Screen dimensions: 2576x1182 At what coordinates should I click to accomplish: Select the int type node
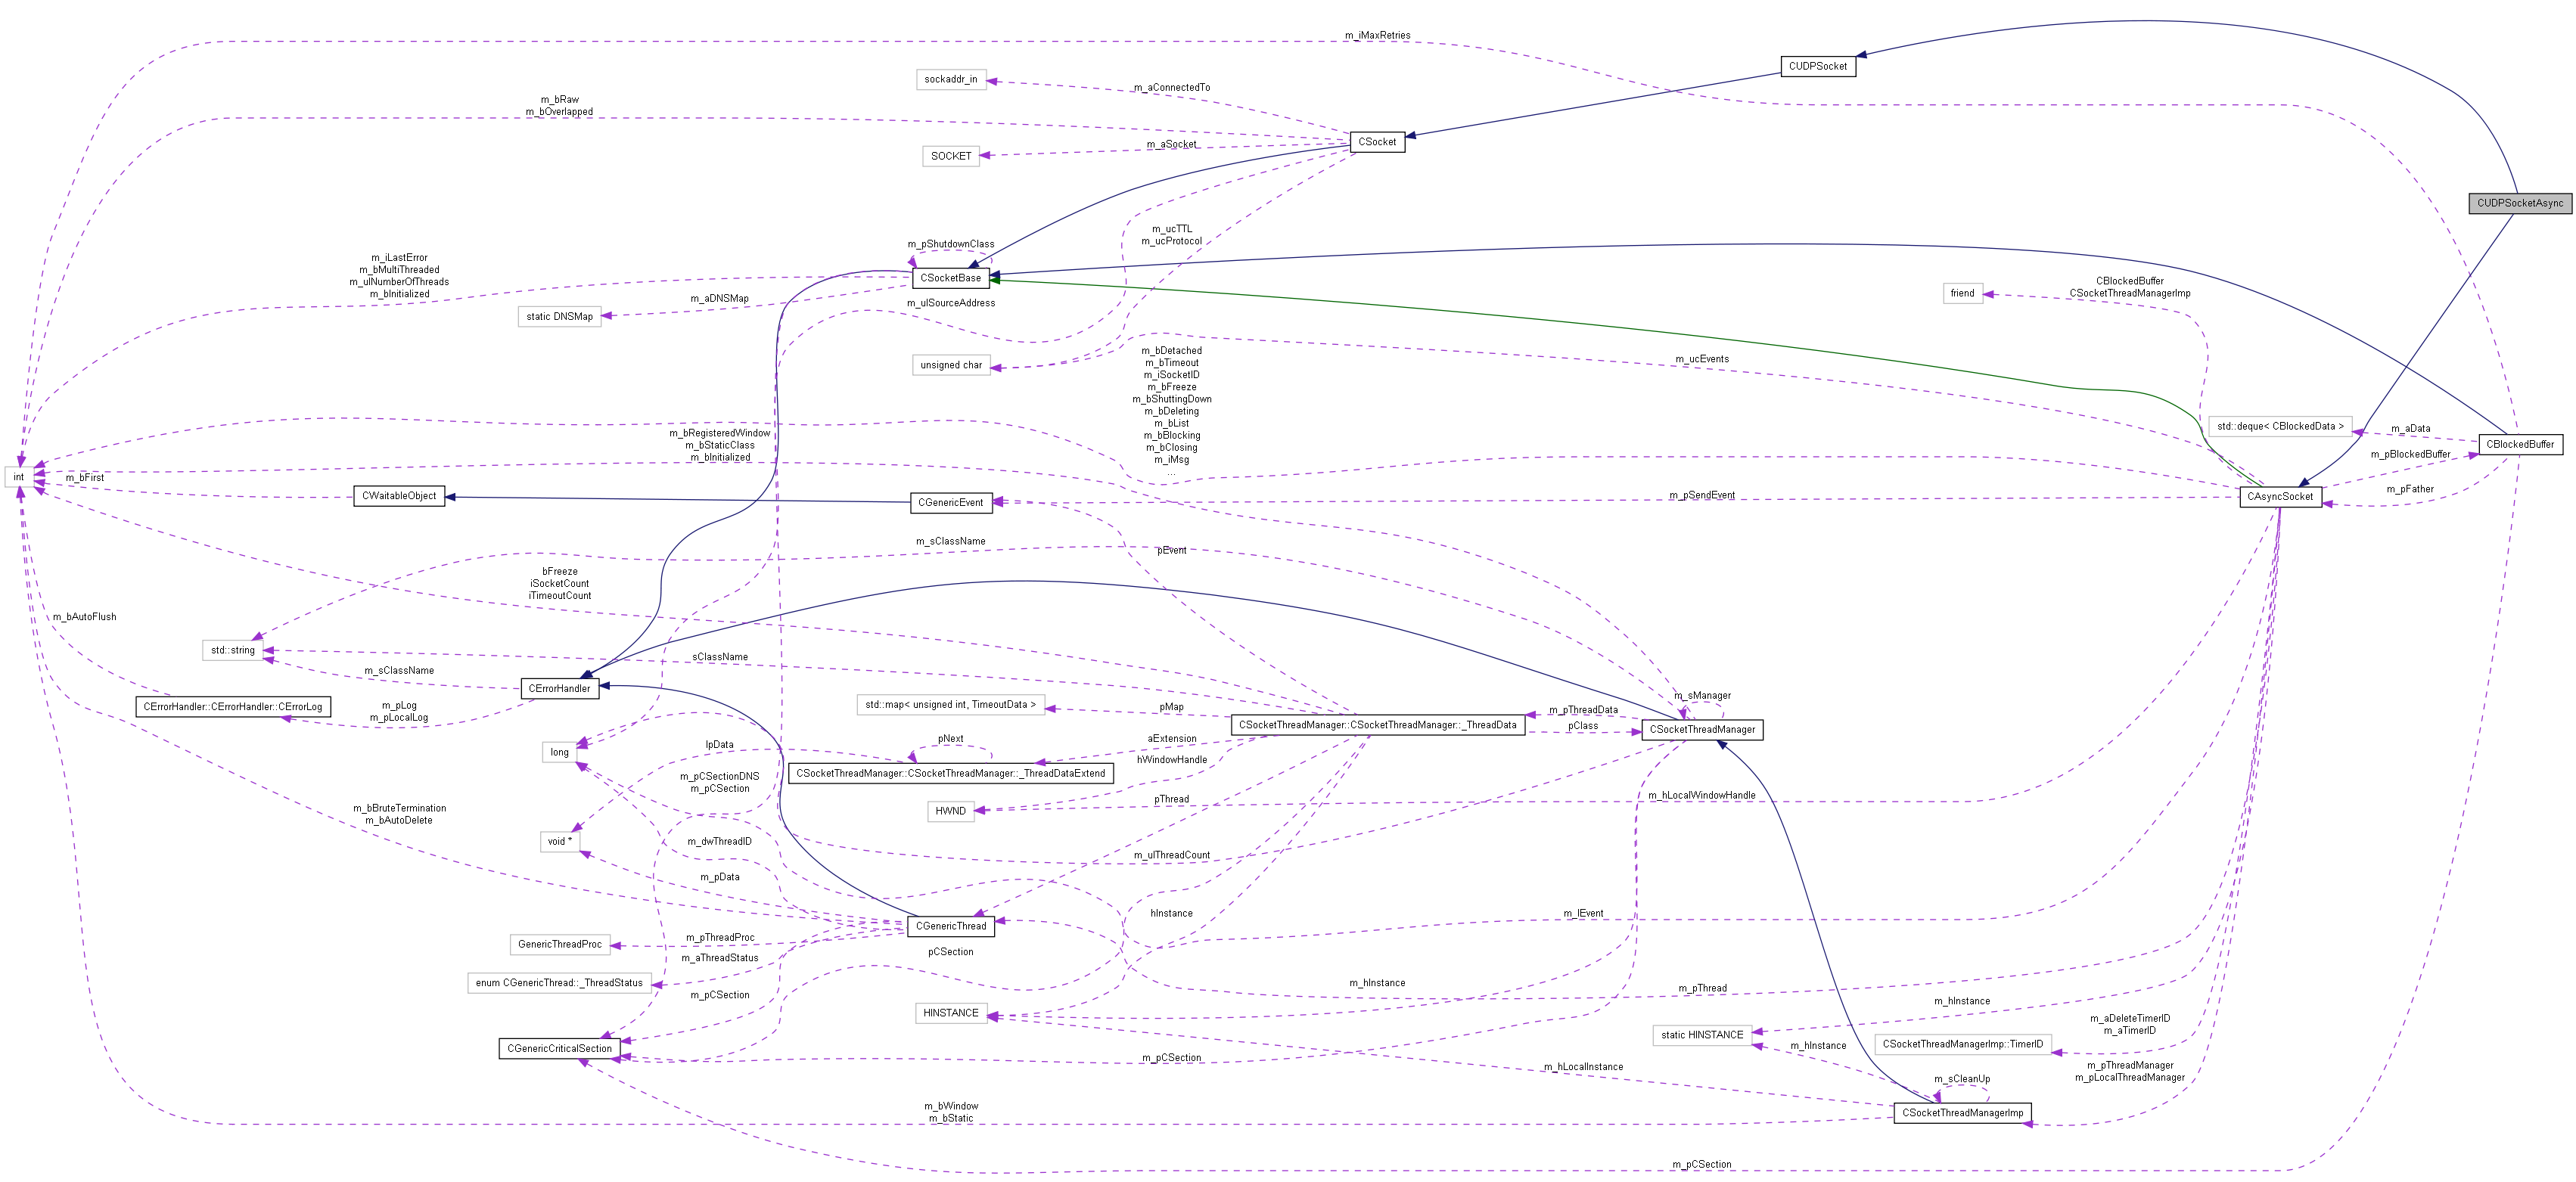[18, 477]
